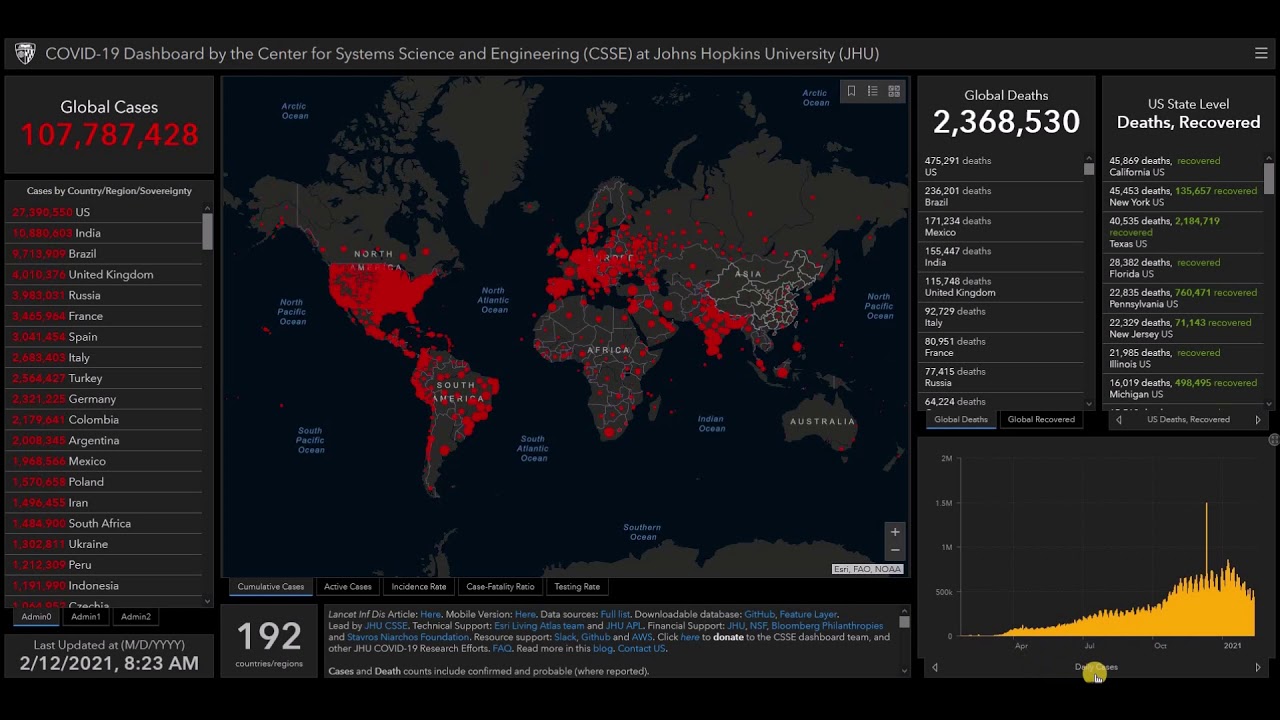Expand the chart panel icon
This screenshot has height=720, width=1280.
click(1273, 440)
